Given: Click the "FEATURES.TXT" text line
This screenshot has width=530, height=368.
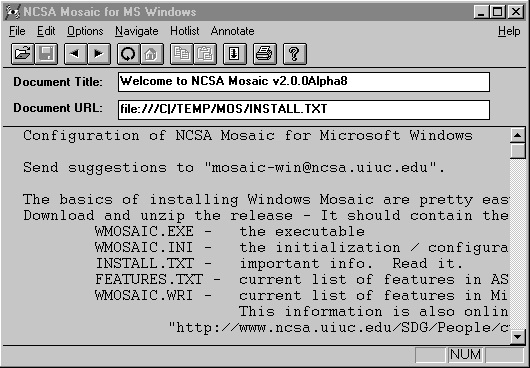Looking at the screenshot, I should point(149,280).
